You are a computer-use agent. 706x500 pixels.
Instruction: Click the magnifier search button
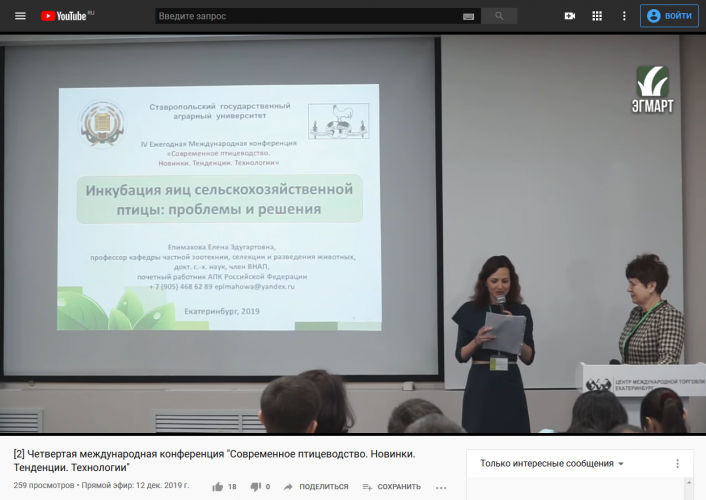pyautogui.click(x=499, y=16)
